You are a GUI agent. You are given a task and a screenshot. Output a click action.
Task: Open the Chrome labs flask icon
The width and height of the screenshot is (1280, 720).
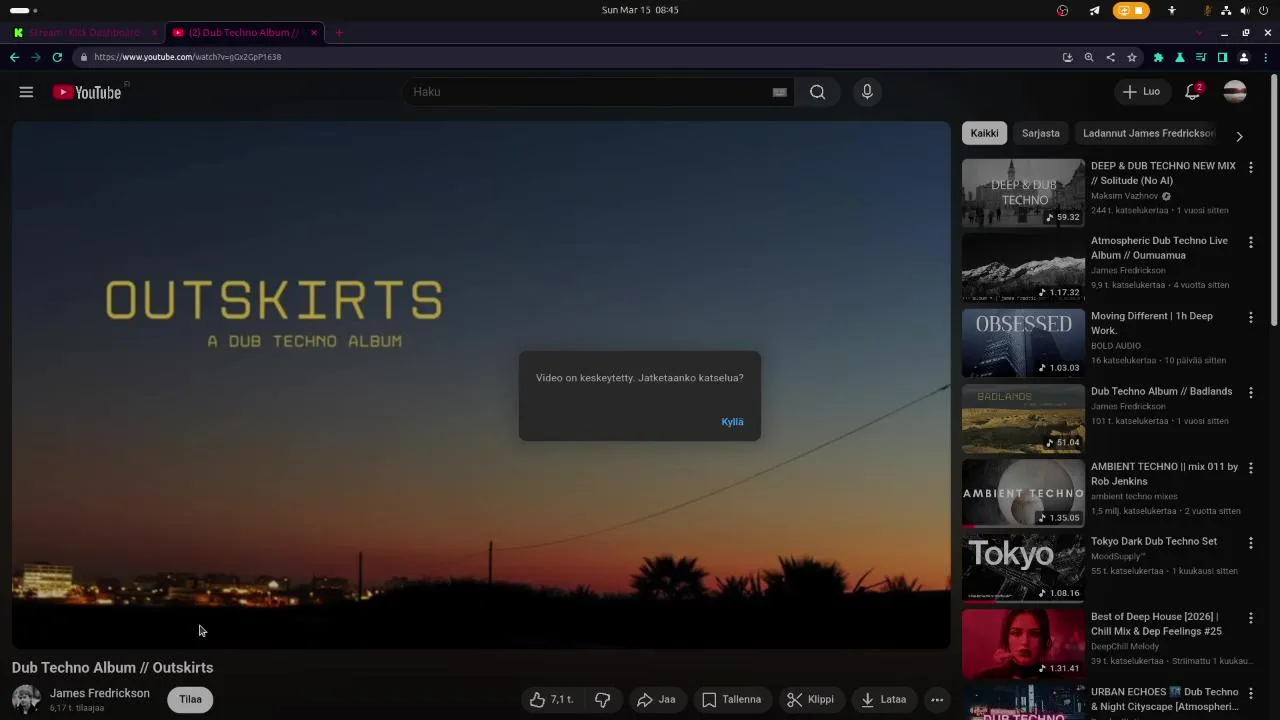(1180, 57)
